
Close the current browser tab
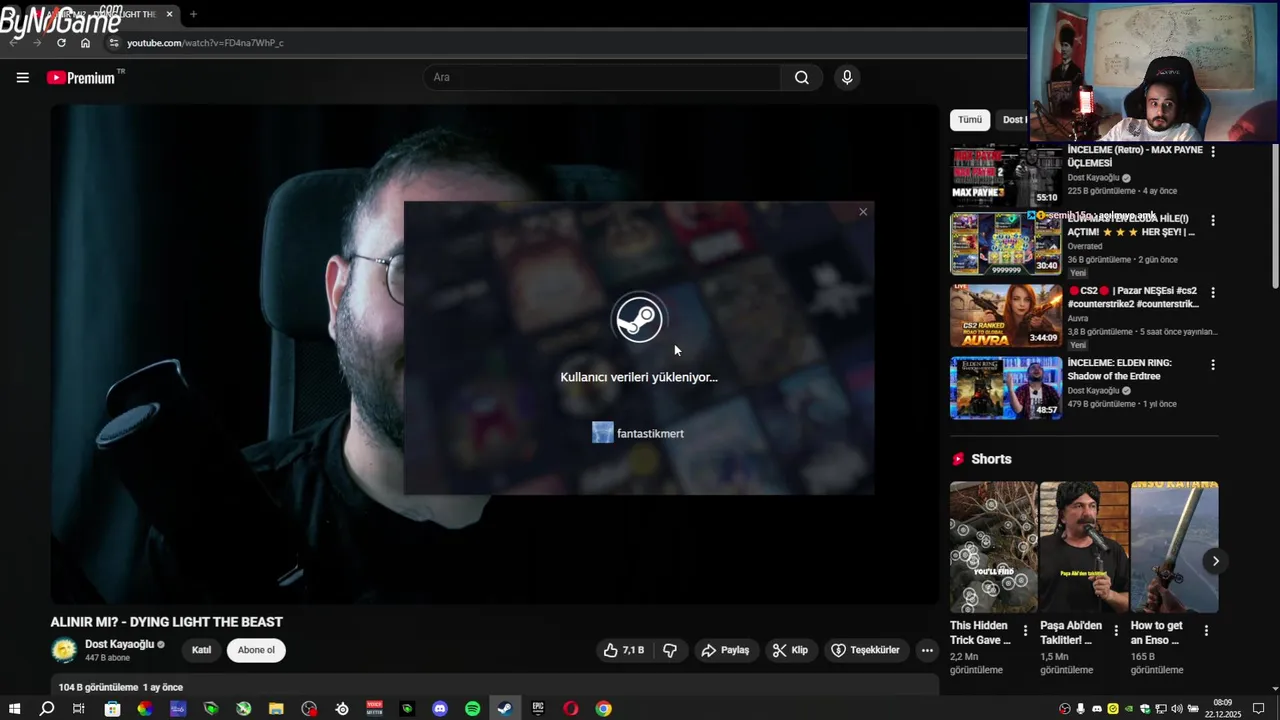[x=169, y=14]
